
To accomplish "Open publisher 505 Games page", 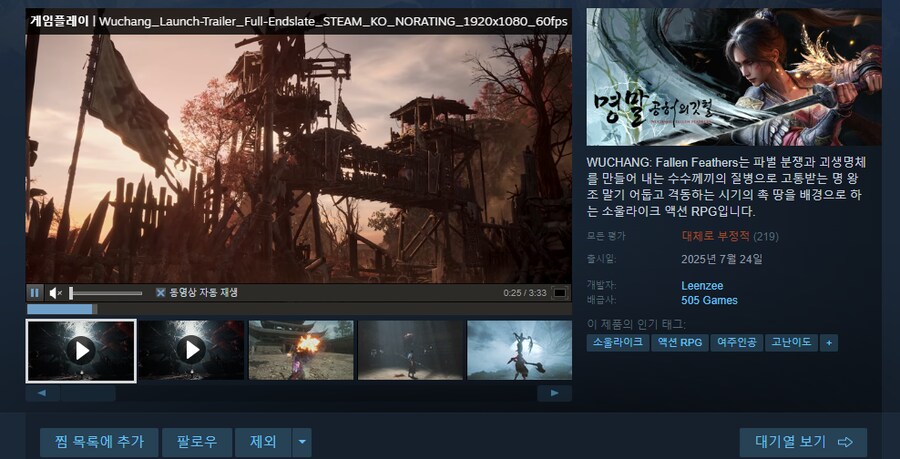I will pos(709,300).
